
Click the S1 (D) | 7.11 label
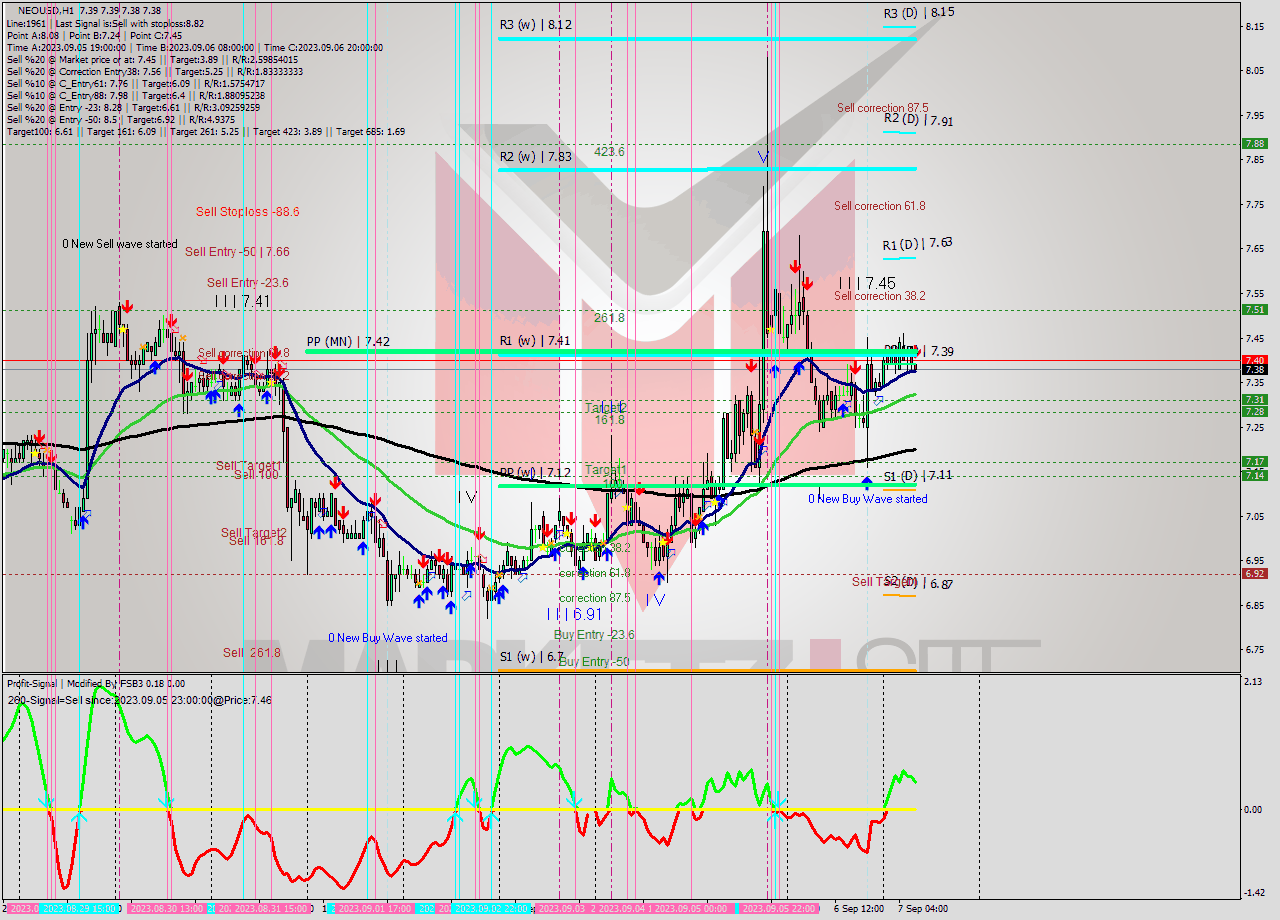[x=918, y=476]
